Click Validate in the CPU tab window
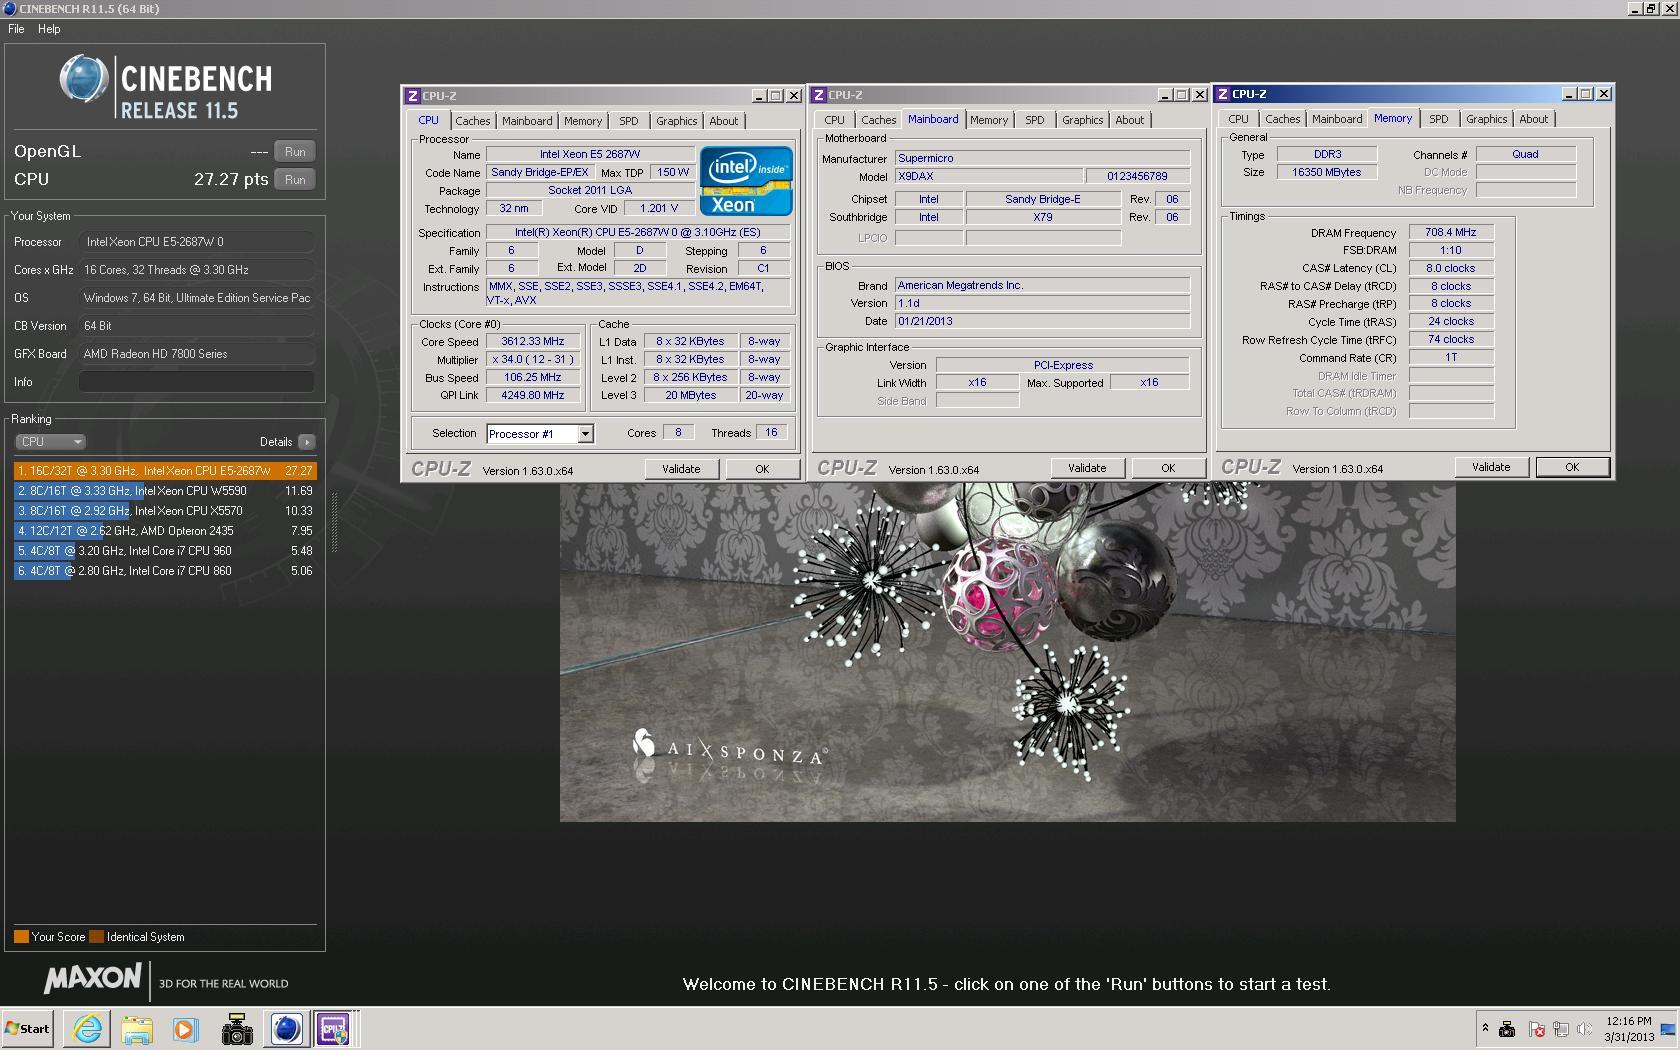The height and width of the screenshot is (1050, 1680). 681,469
